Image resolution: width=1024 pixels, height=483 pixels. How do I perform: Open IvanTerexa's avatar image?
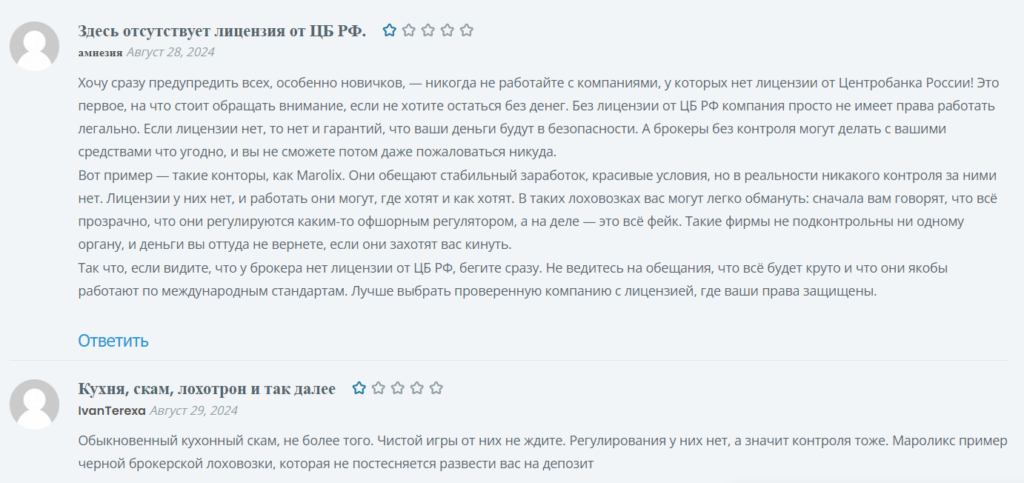[x=35, y=404]
